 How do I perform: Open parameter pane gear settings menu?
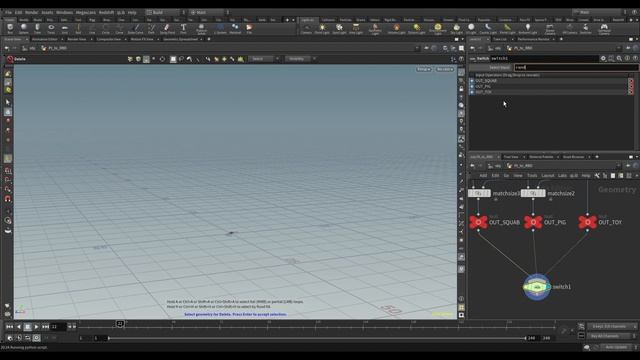tap(603, 59)
